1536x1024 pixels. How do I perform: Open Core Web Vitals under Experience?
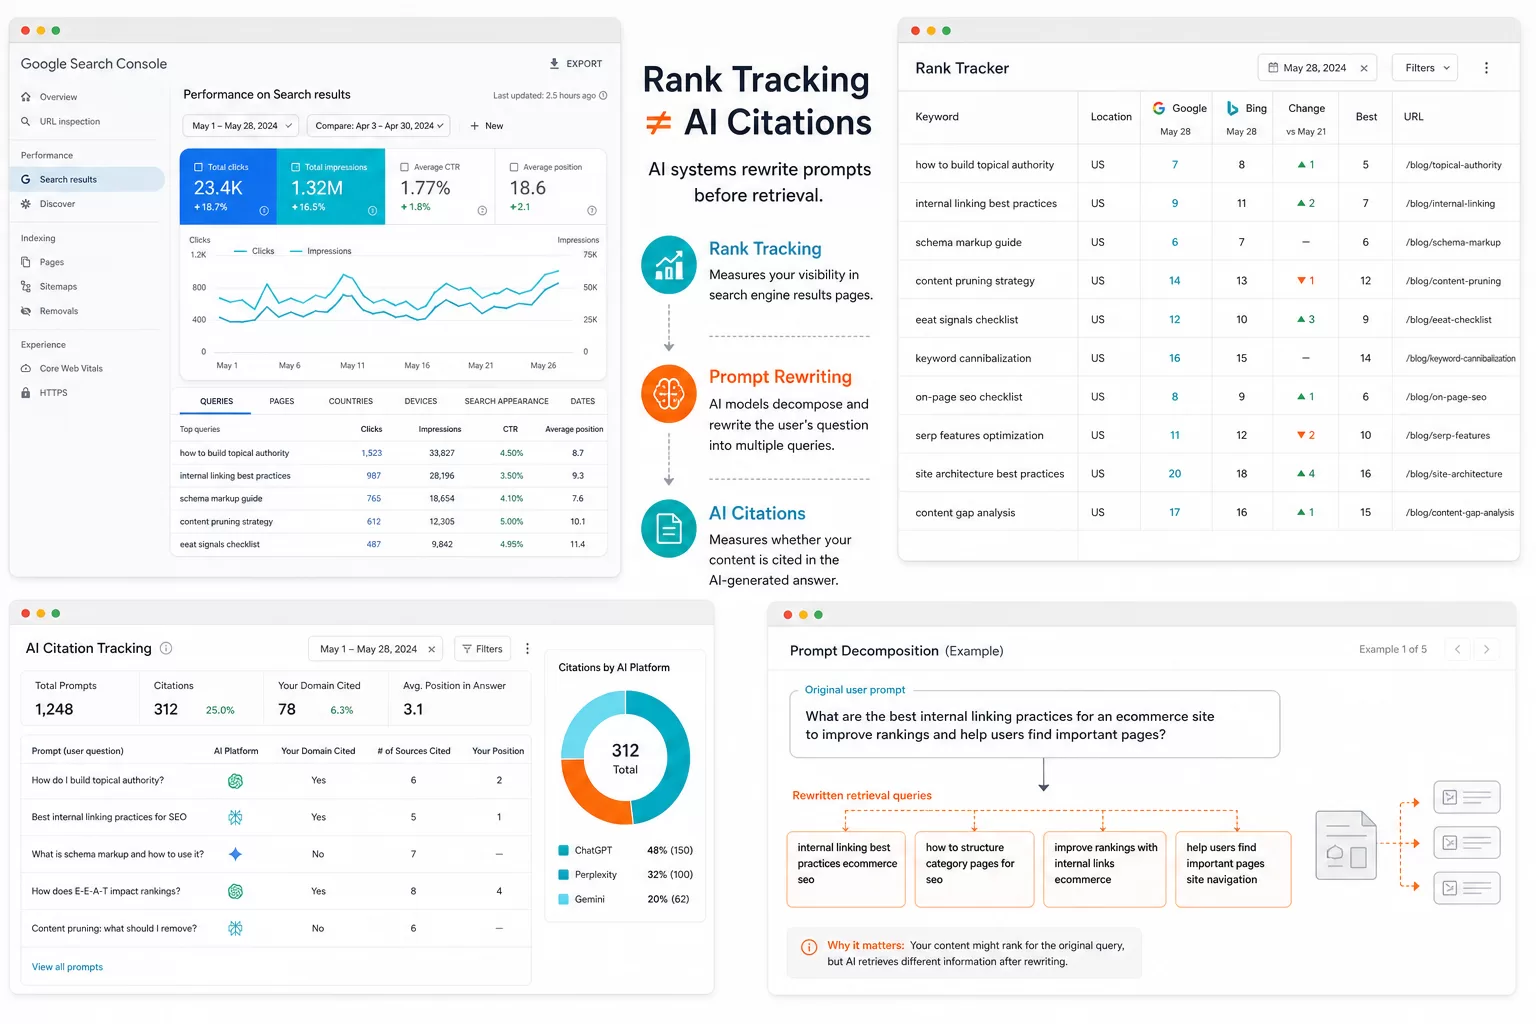tap(71, 368)
